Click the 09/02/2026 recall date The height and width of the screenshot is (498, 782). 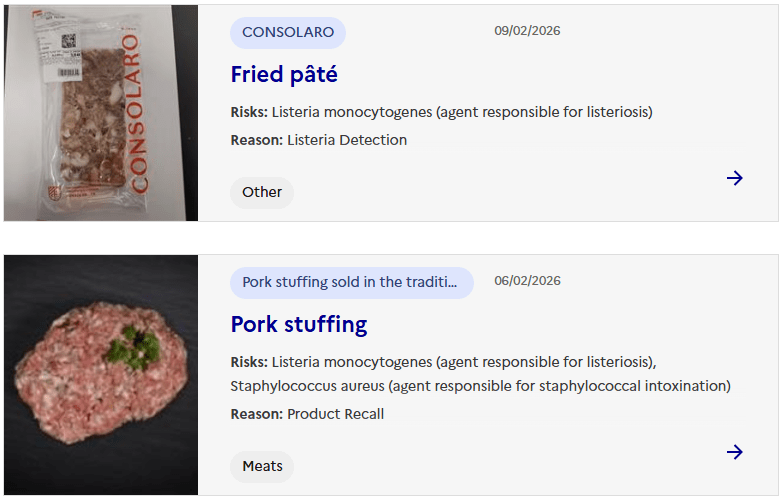(x=527, y=31)
